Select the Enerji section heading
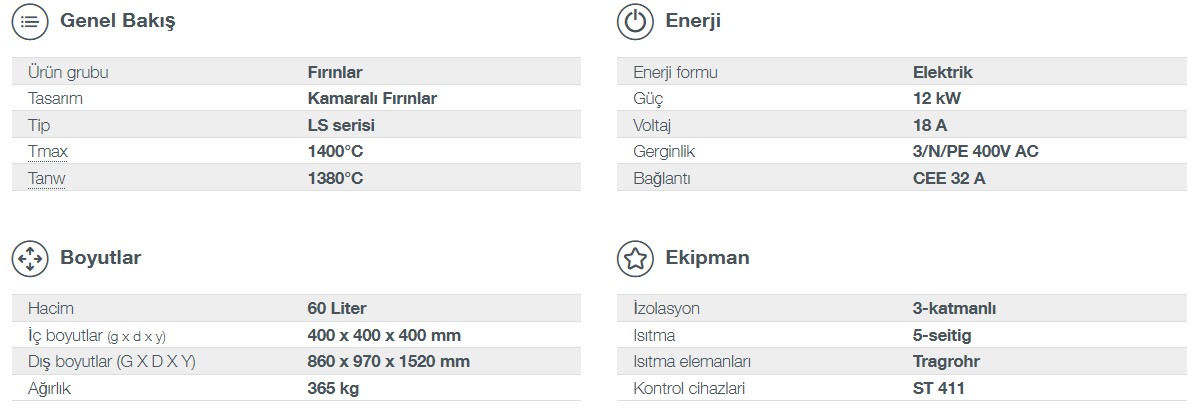 tap(693, 21)
